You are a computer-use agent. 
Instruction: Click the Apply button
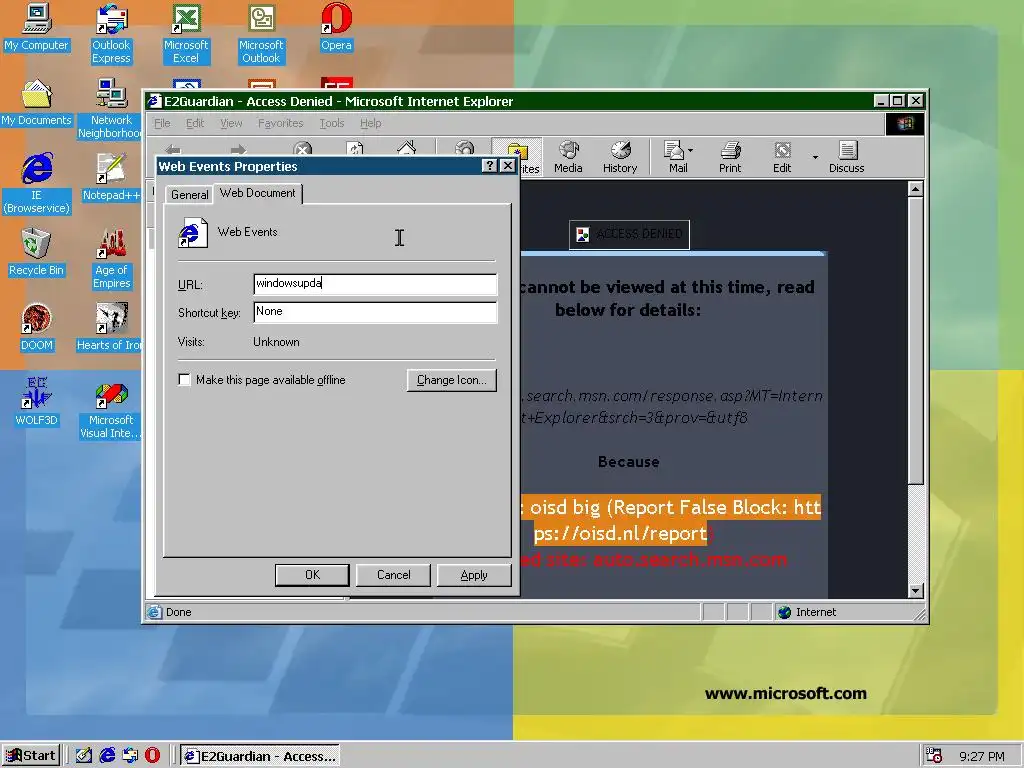(x=473, y=575)
